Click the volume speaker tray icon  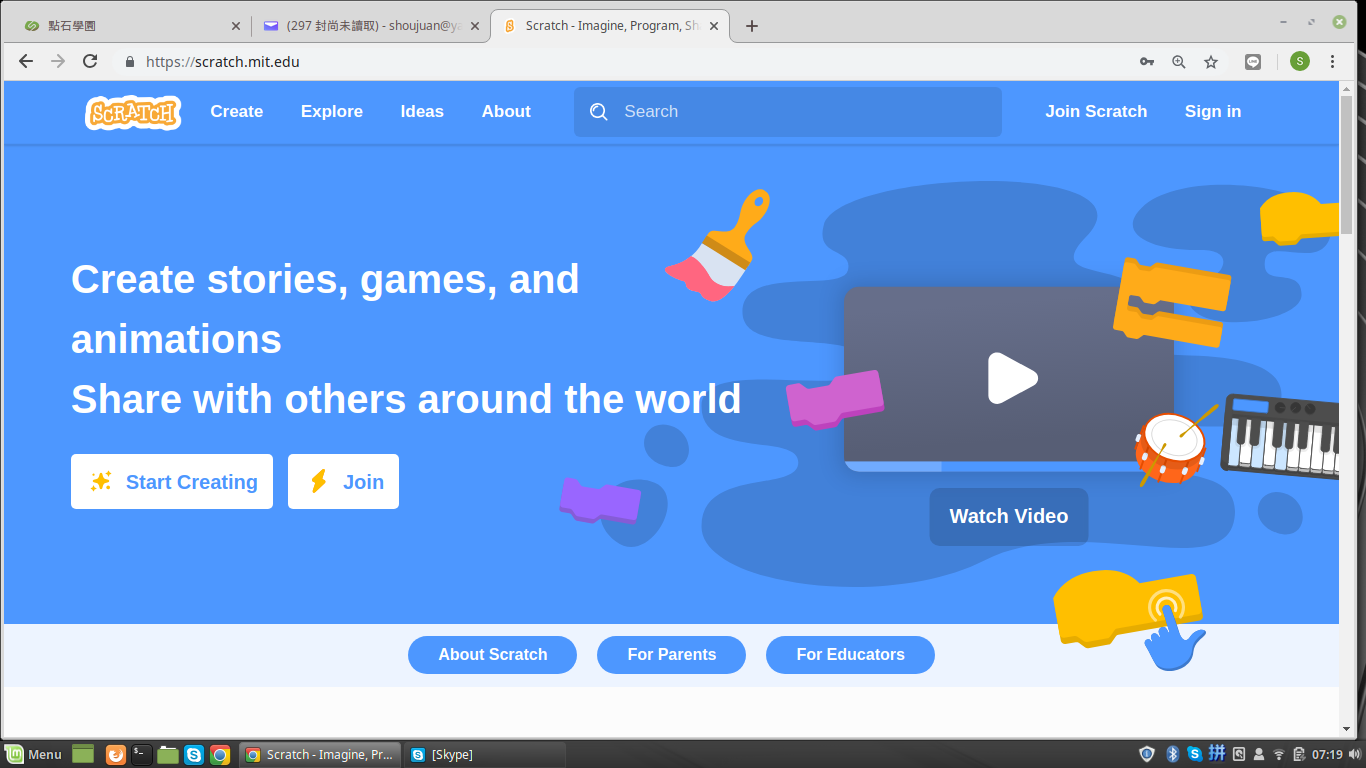(1354, 755)
